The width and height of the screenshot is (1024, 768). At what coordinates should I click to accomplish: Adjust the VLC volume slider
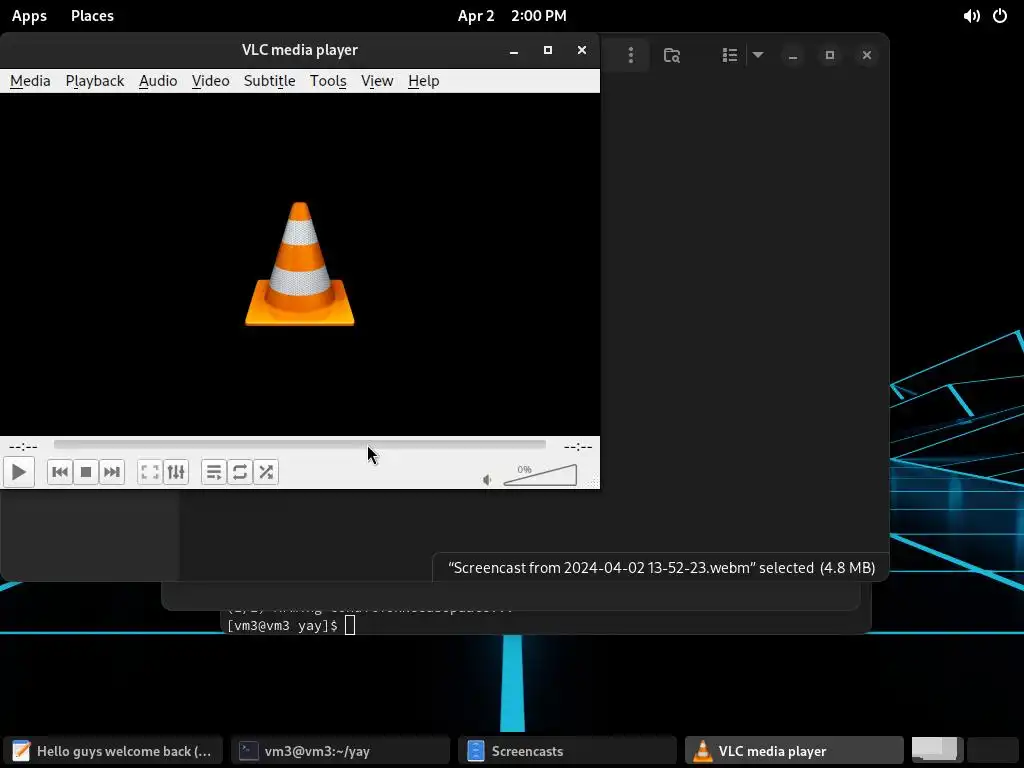540,475
